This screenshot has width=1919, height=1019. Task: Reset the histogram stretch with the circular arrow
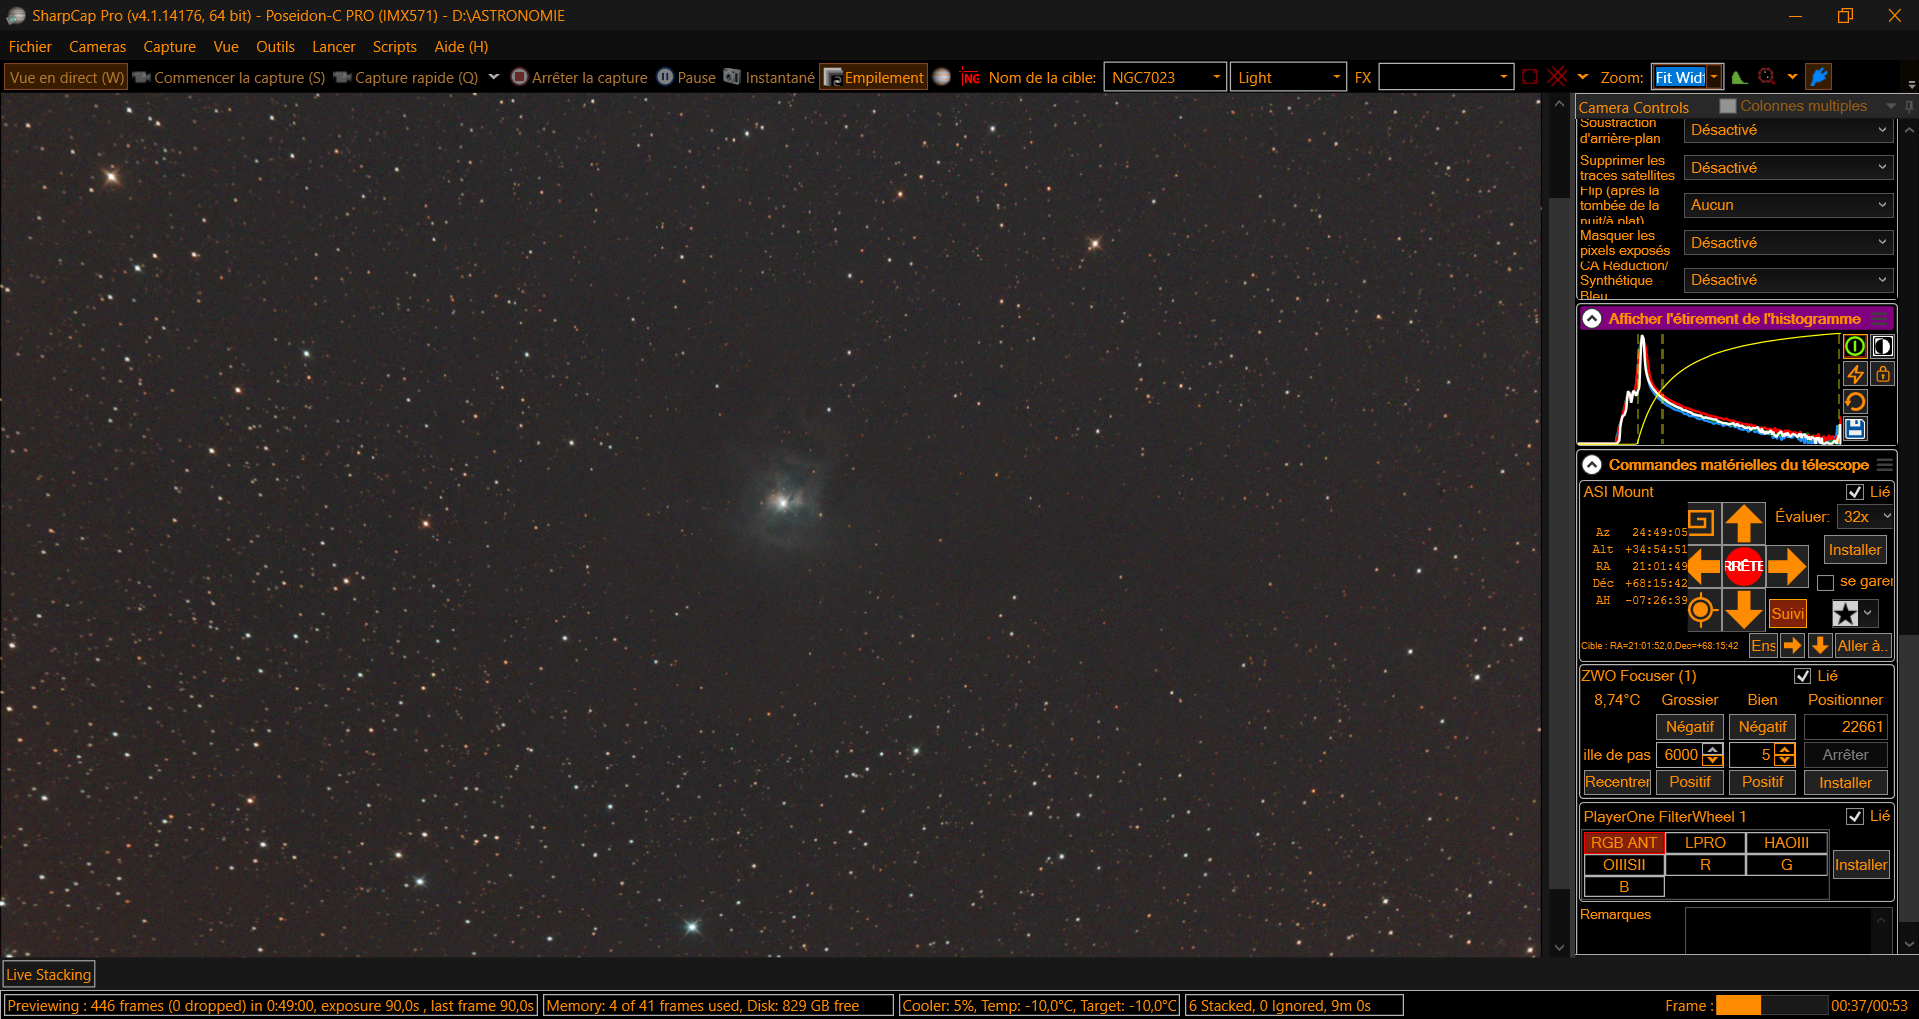click(x=1855, y=402)
